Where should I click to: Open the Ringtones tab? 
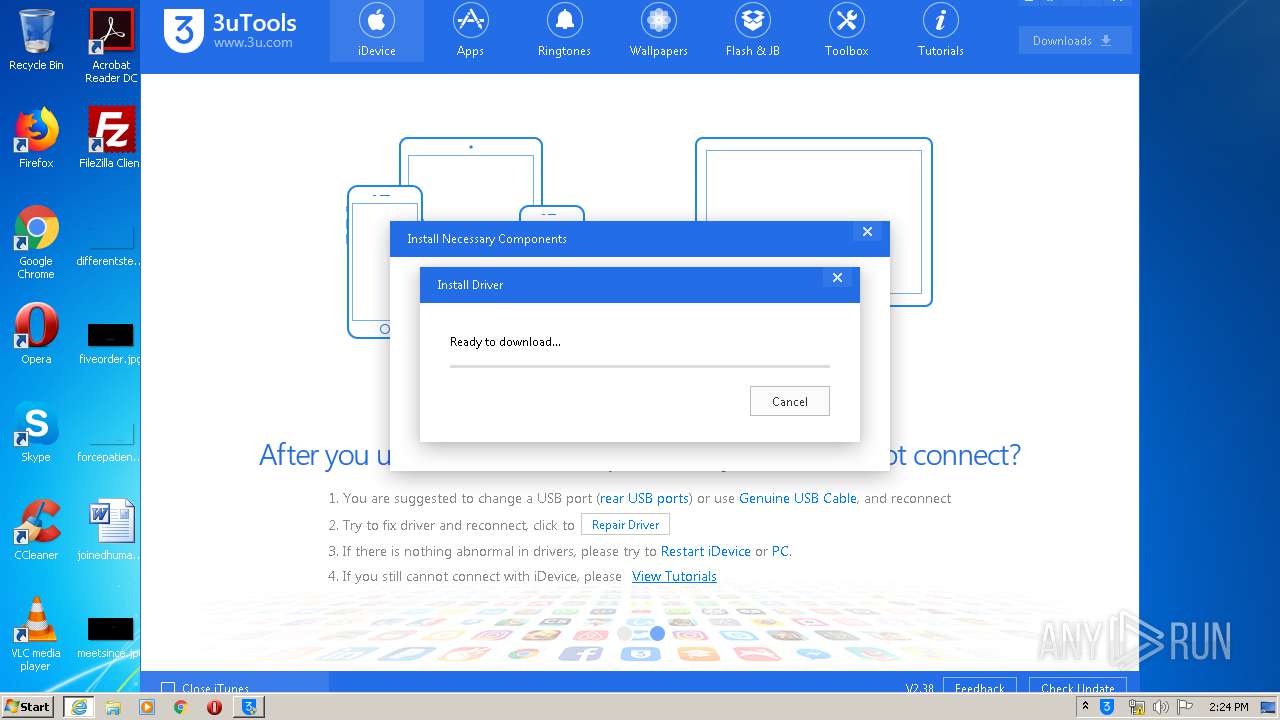564,31
